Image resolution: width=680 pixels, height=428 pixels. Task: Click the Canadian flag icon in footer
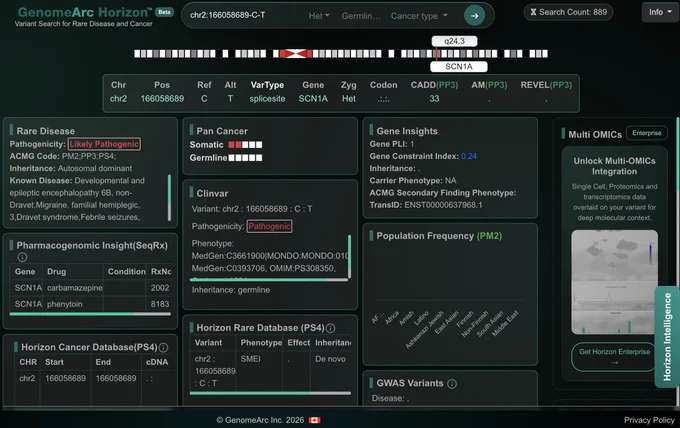pos(314,420)
